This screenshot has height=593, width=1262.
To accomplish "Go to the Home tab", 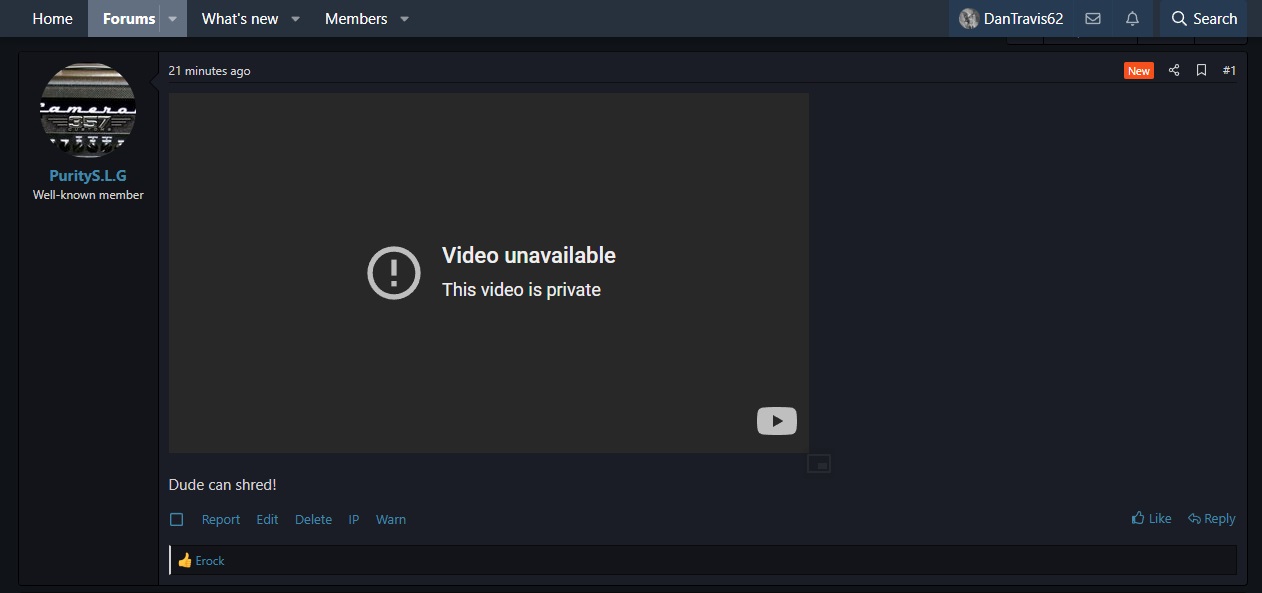I will click(x=52, y=19).
